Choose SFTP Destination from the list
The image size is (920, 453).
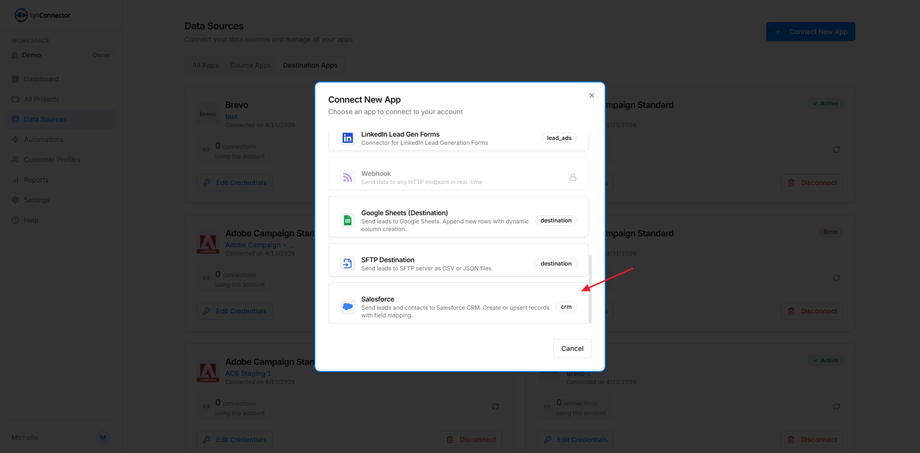point(458,260)
